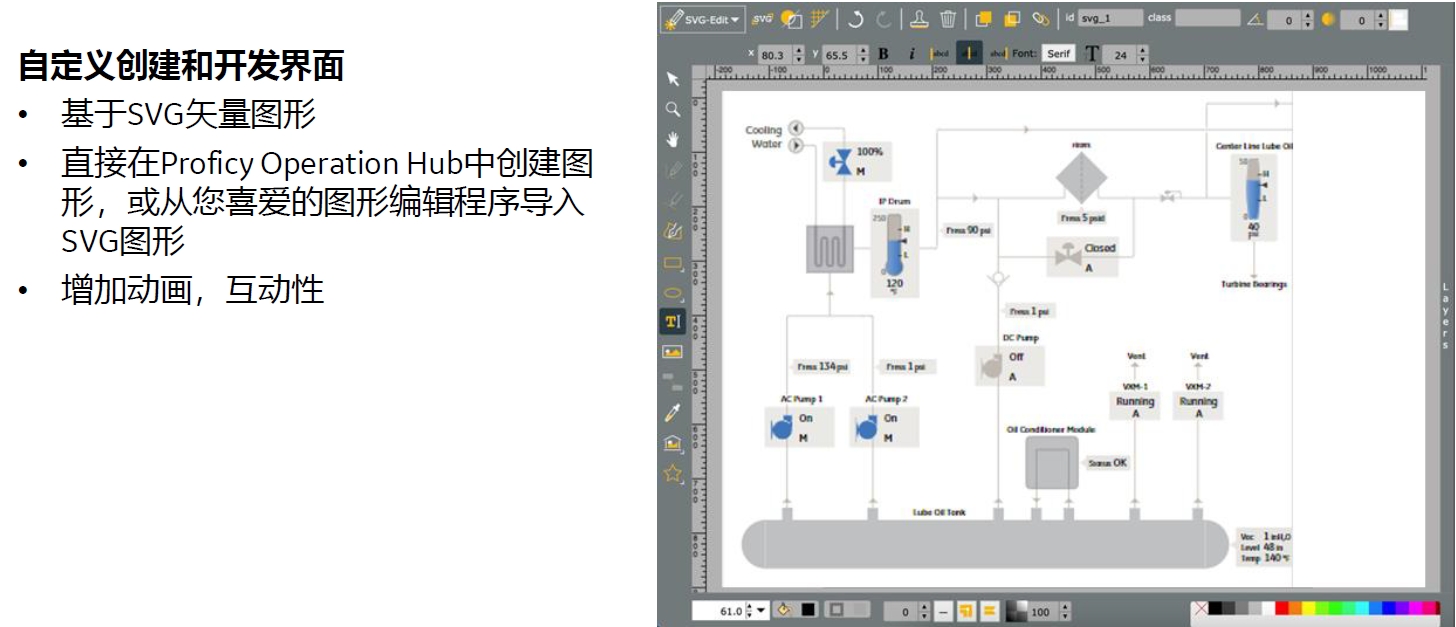The width and height of the screenshot is (1456, 627).
Task: Choose the Rectangle drawing tool
Action: pyautogui.click(x=674, y=262)
